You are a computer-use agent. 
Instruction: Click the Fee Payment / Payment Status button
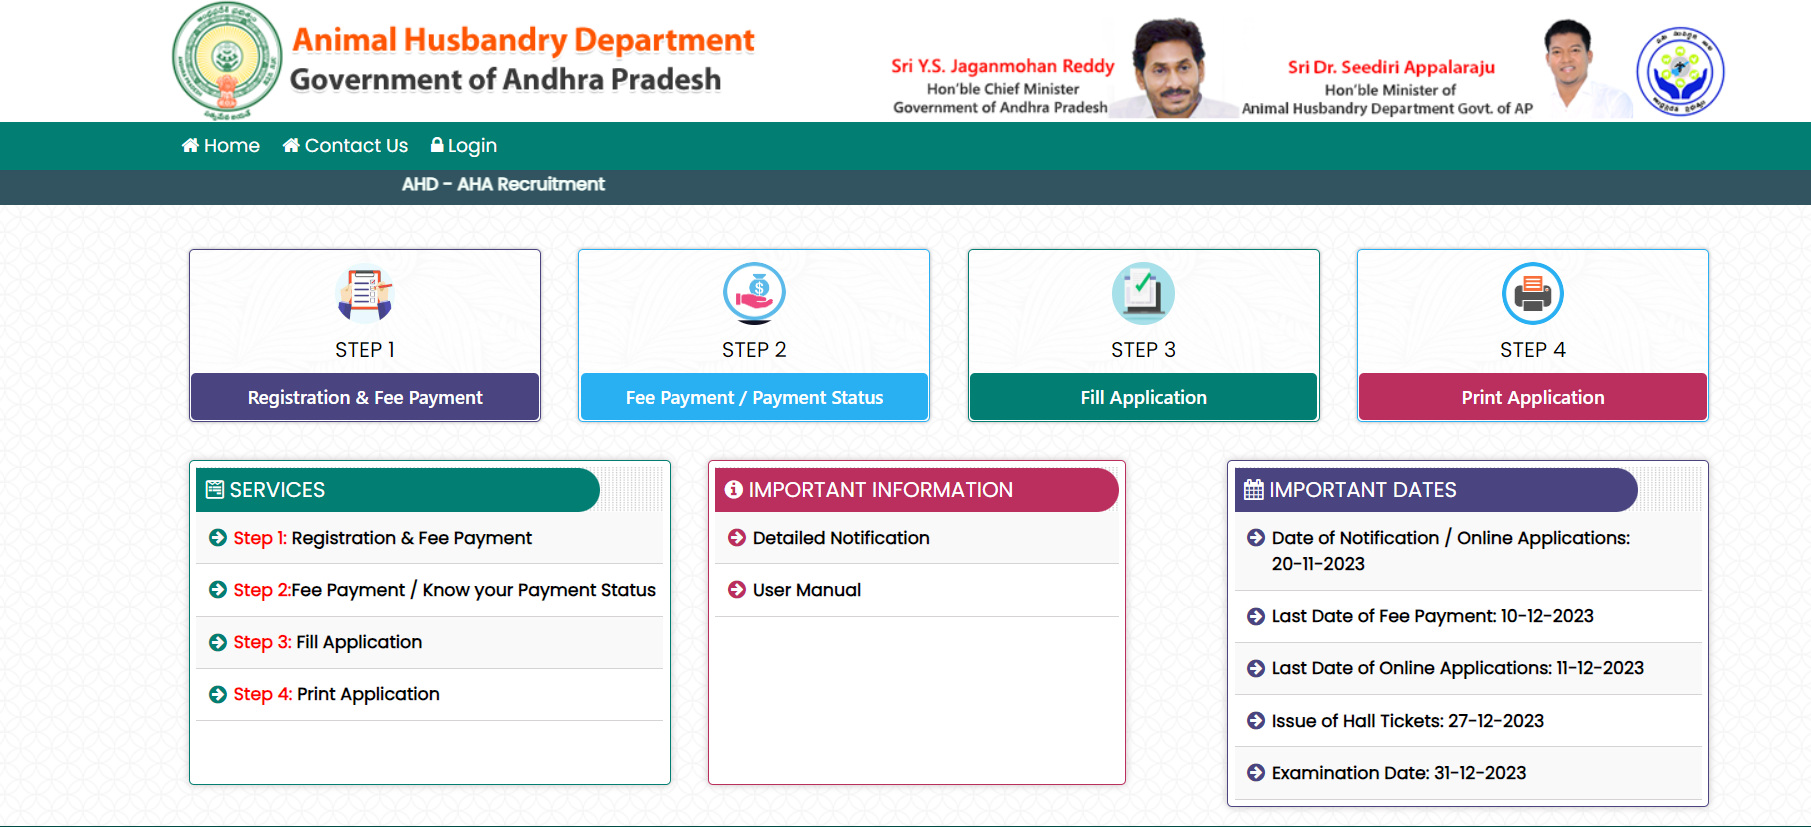[754, 397]
